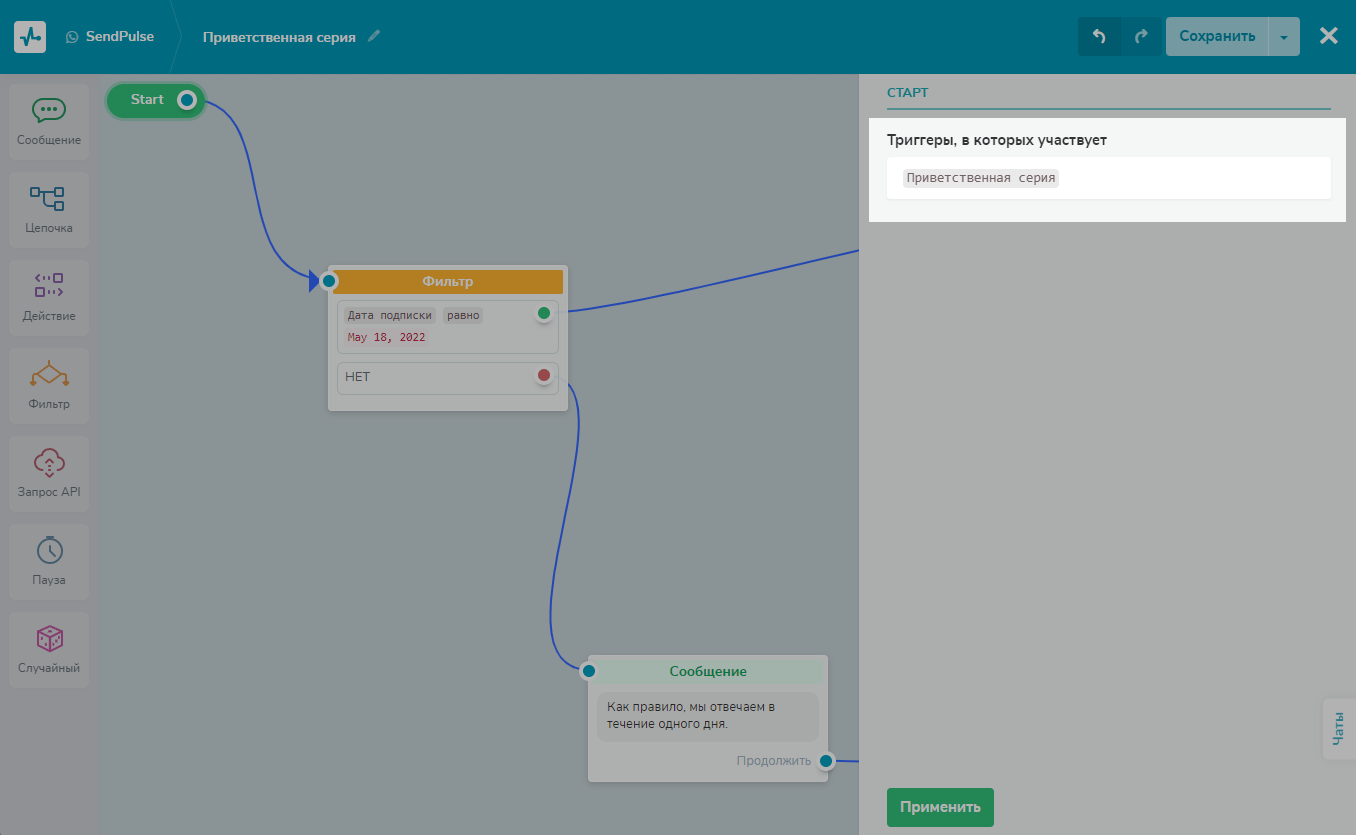Select the Фильтр block header
Image resolution: width=1356 pixels, height=835 pixels.
(448, 282)
